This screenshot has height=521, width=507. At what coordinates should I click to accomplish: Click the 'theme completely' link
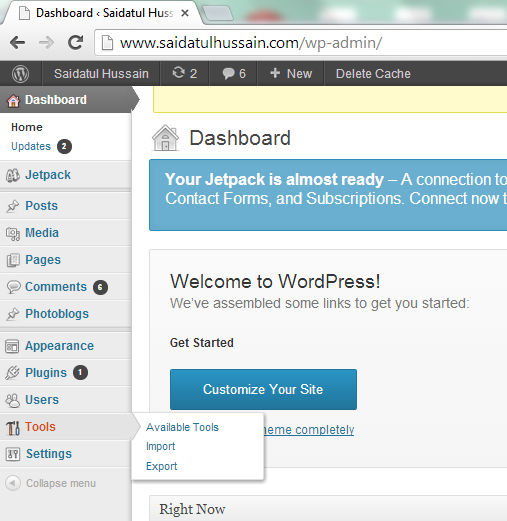click(308, 430)
